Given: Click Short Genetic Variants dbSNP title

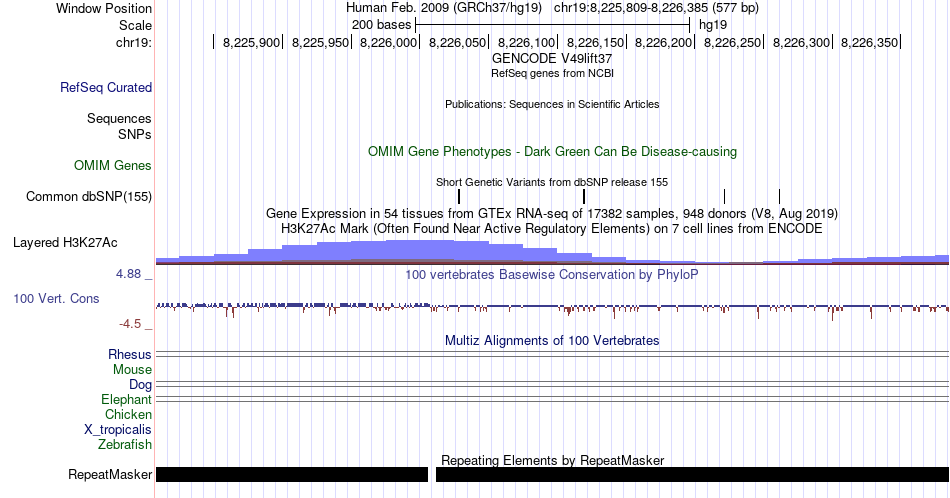Looking at the screenshot, I should point(552,182).
